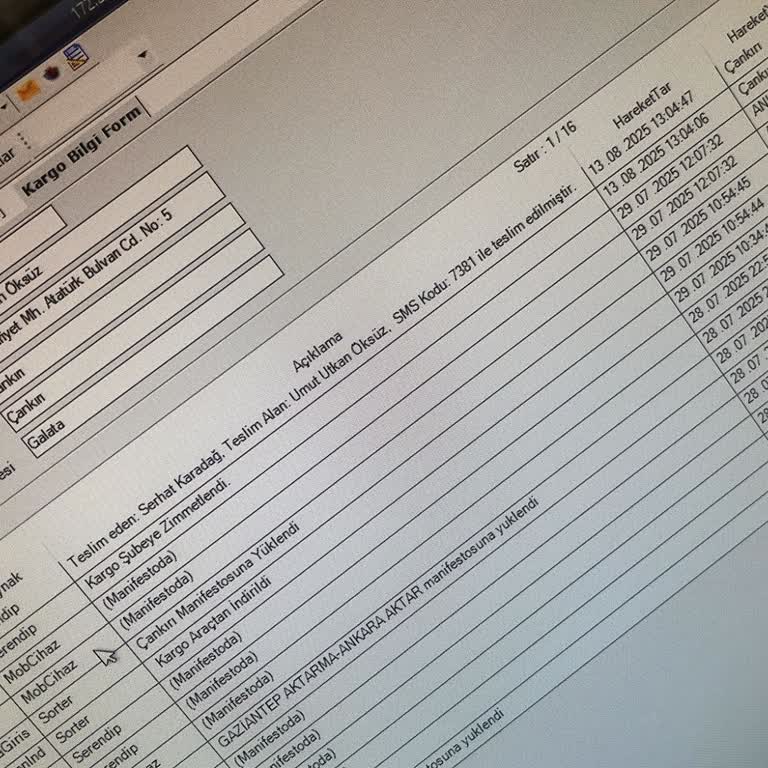Click the Açıklama column header
The width and height of the screenshot is (768, 768).
click(x=317, y=352)
